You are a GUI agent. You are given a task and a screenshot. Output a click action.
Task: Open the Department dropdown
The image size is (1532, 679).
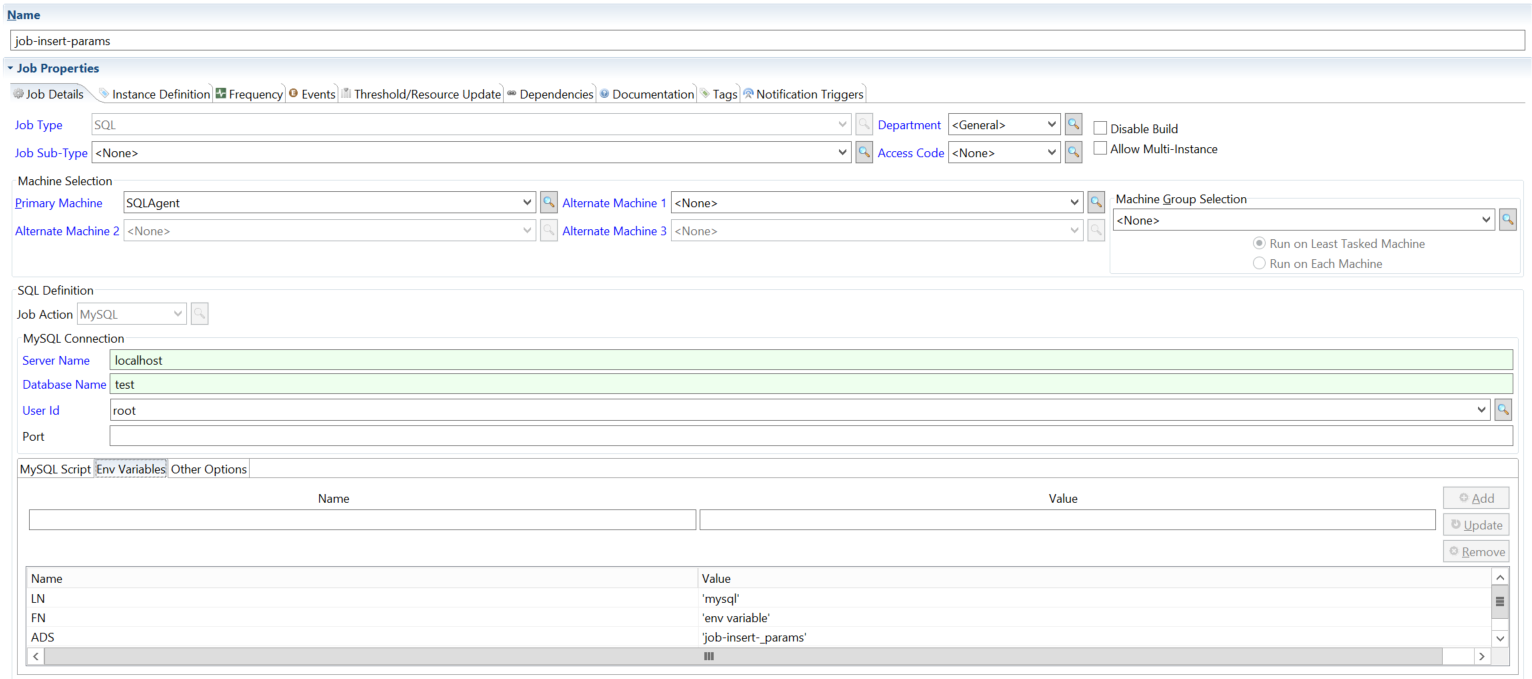click(x=1051, y=125)
